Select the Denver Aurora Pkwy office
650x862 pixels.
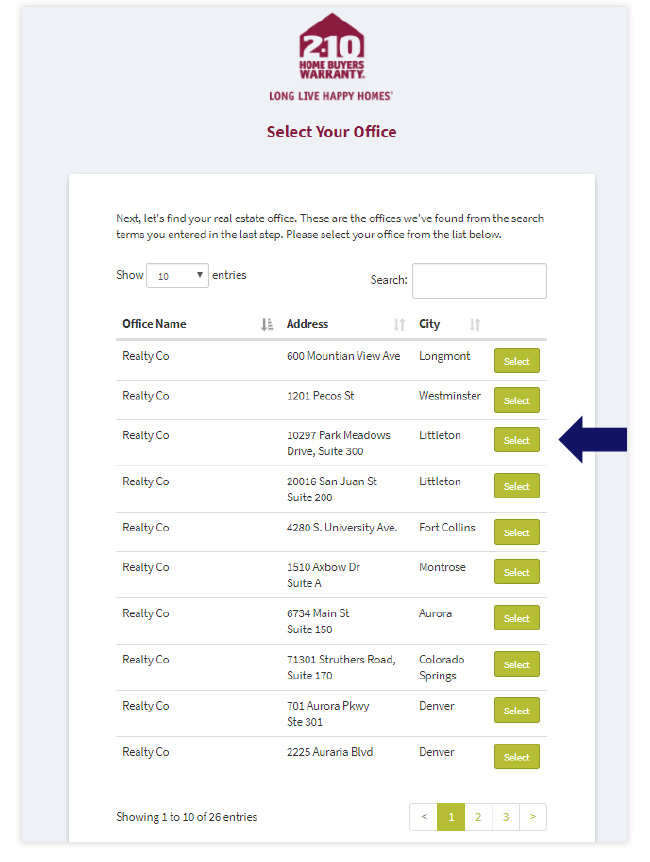[x=516, y=710]
